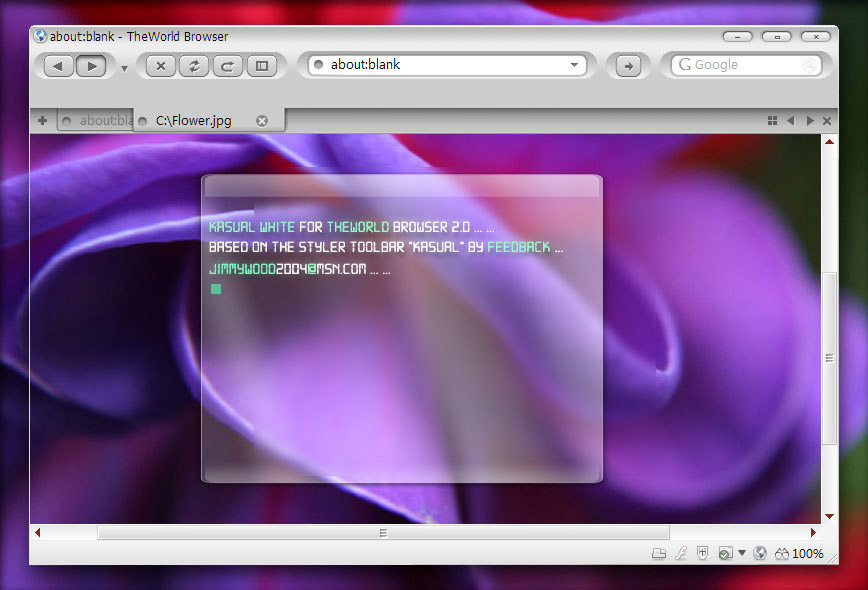This screenshot has width=868, height=590.
Task: Click the window with checkmark status icon
Action: point(725,553)
